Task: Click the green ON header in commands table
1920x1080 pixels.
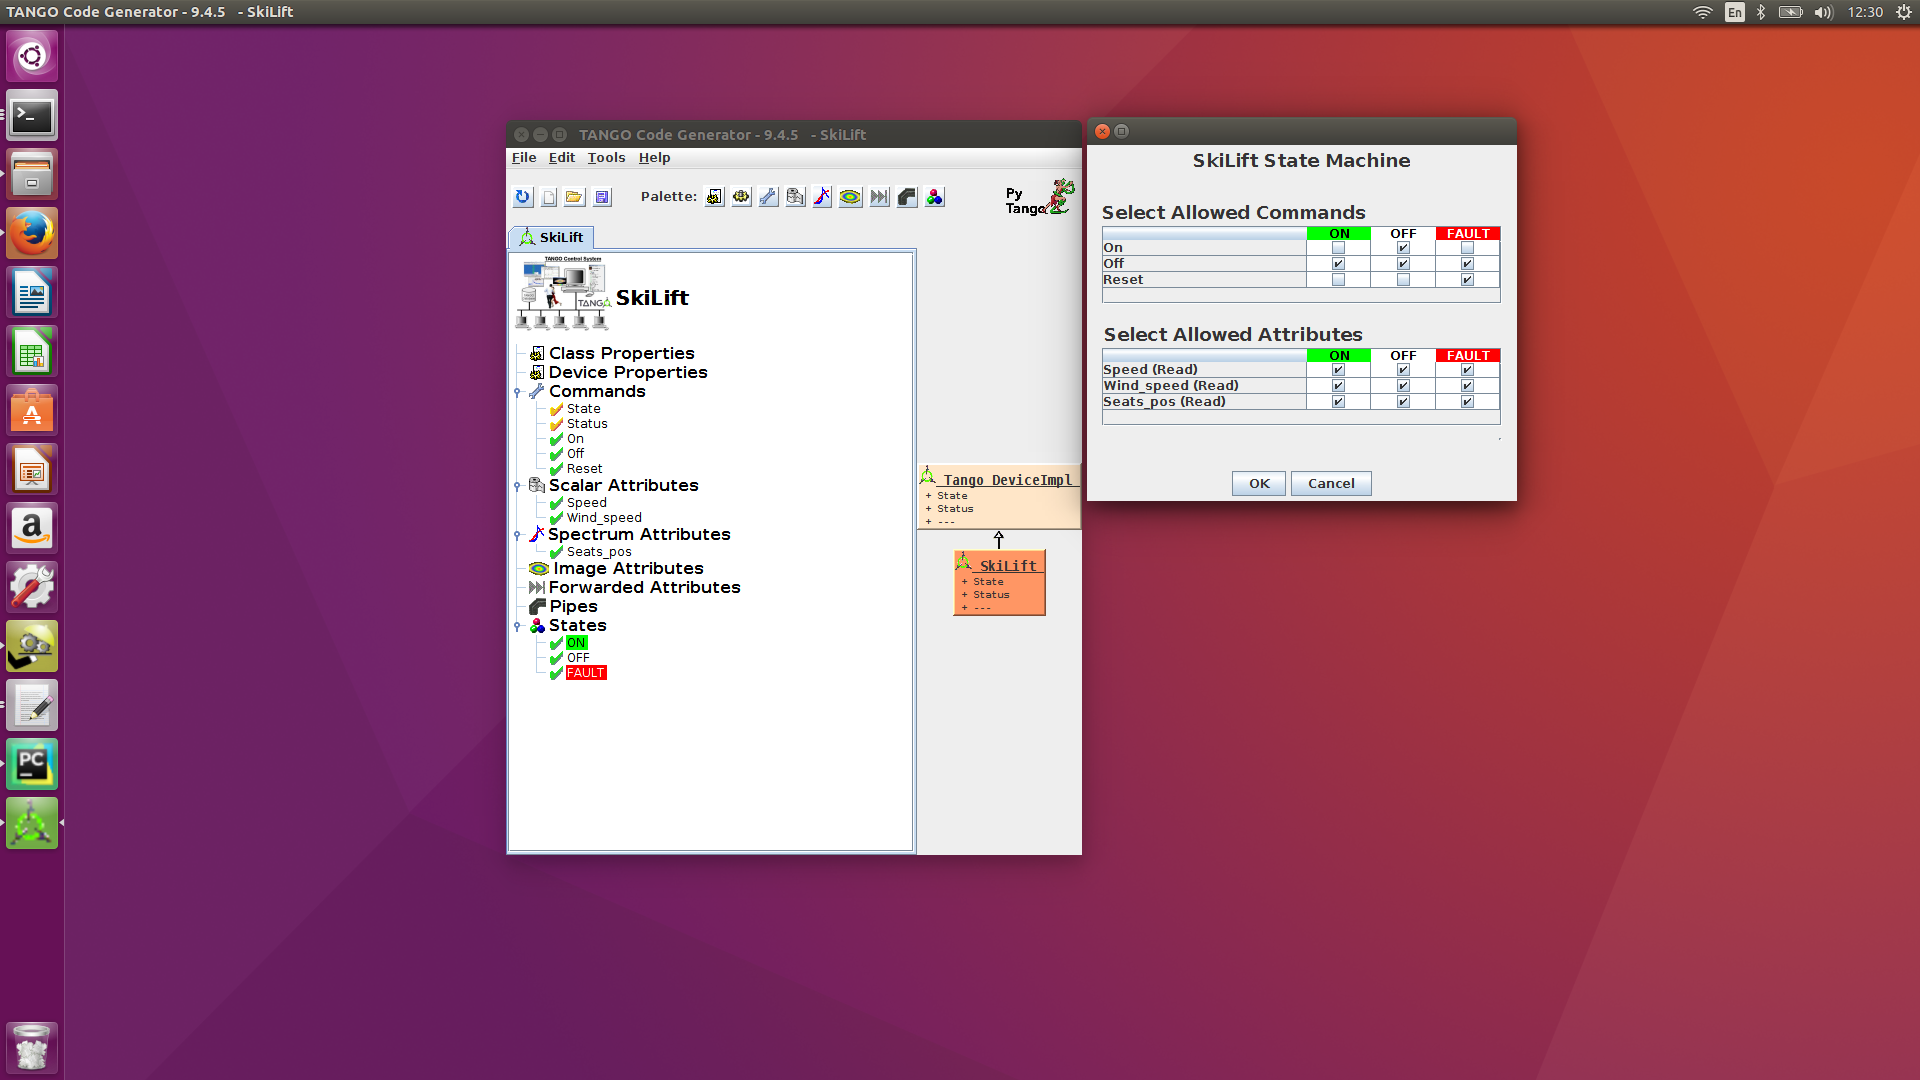Action: click(x=1339, y=233)
